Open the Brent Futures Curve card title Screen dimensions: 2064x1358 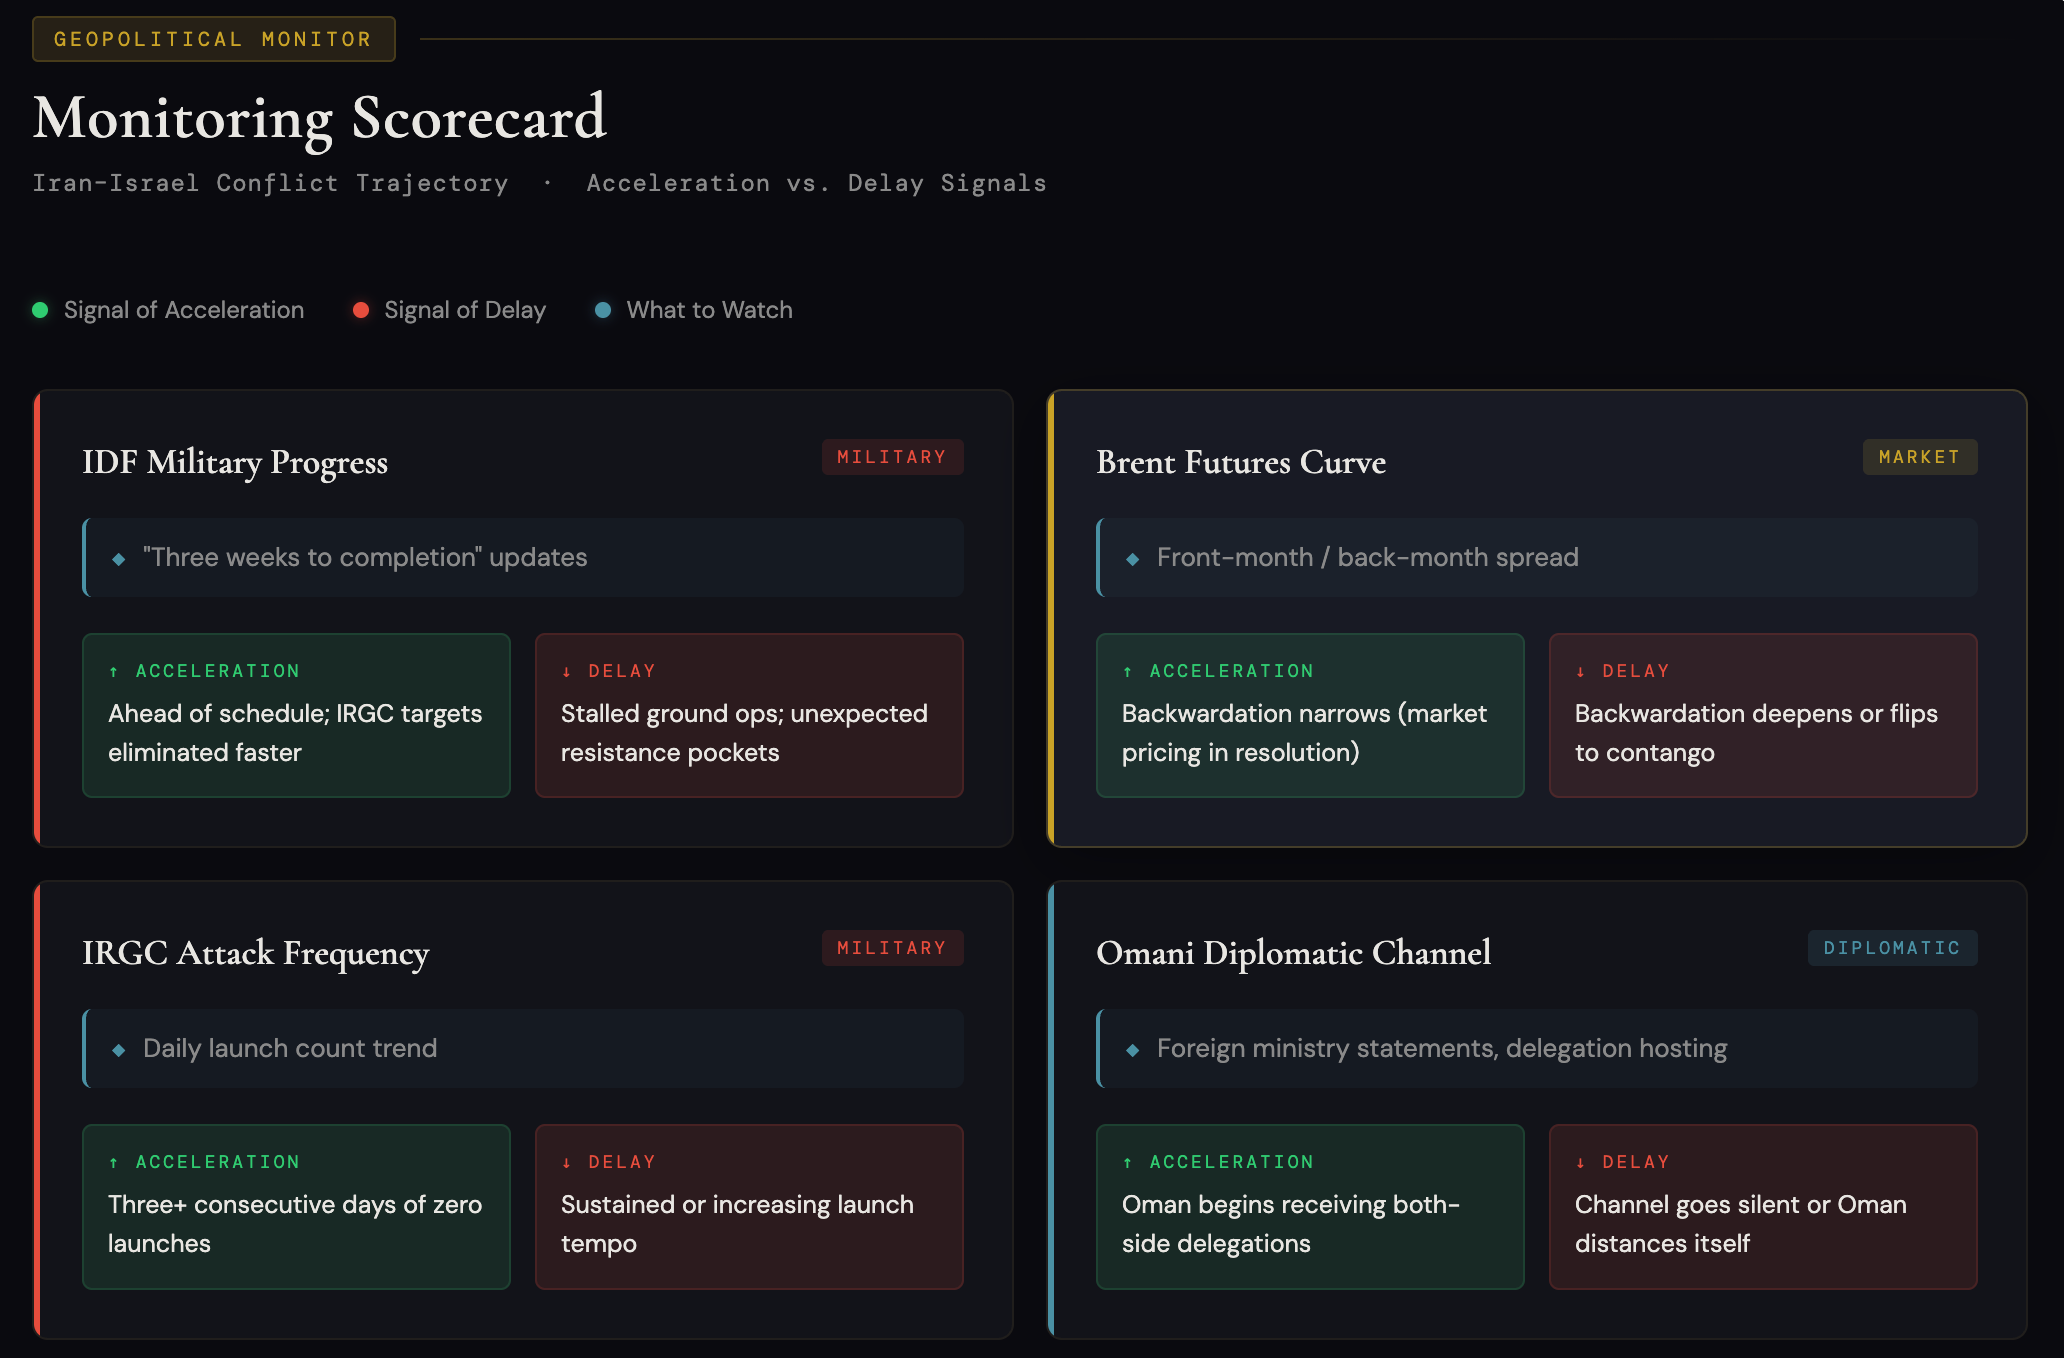click(x=1241, y=462)
